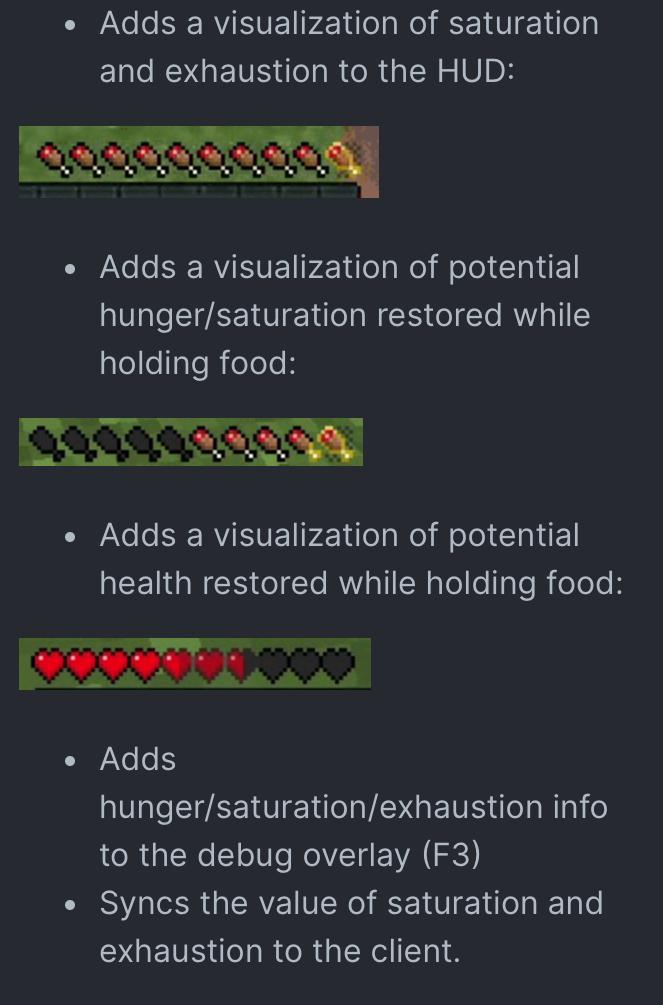This screenshot has height=1005, width=663.
Task: Open the saturation and exhaustion HUD screenshot
Action: coord(199,162)
